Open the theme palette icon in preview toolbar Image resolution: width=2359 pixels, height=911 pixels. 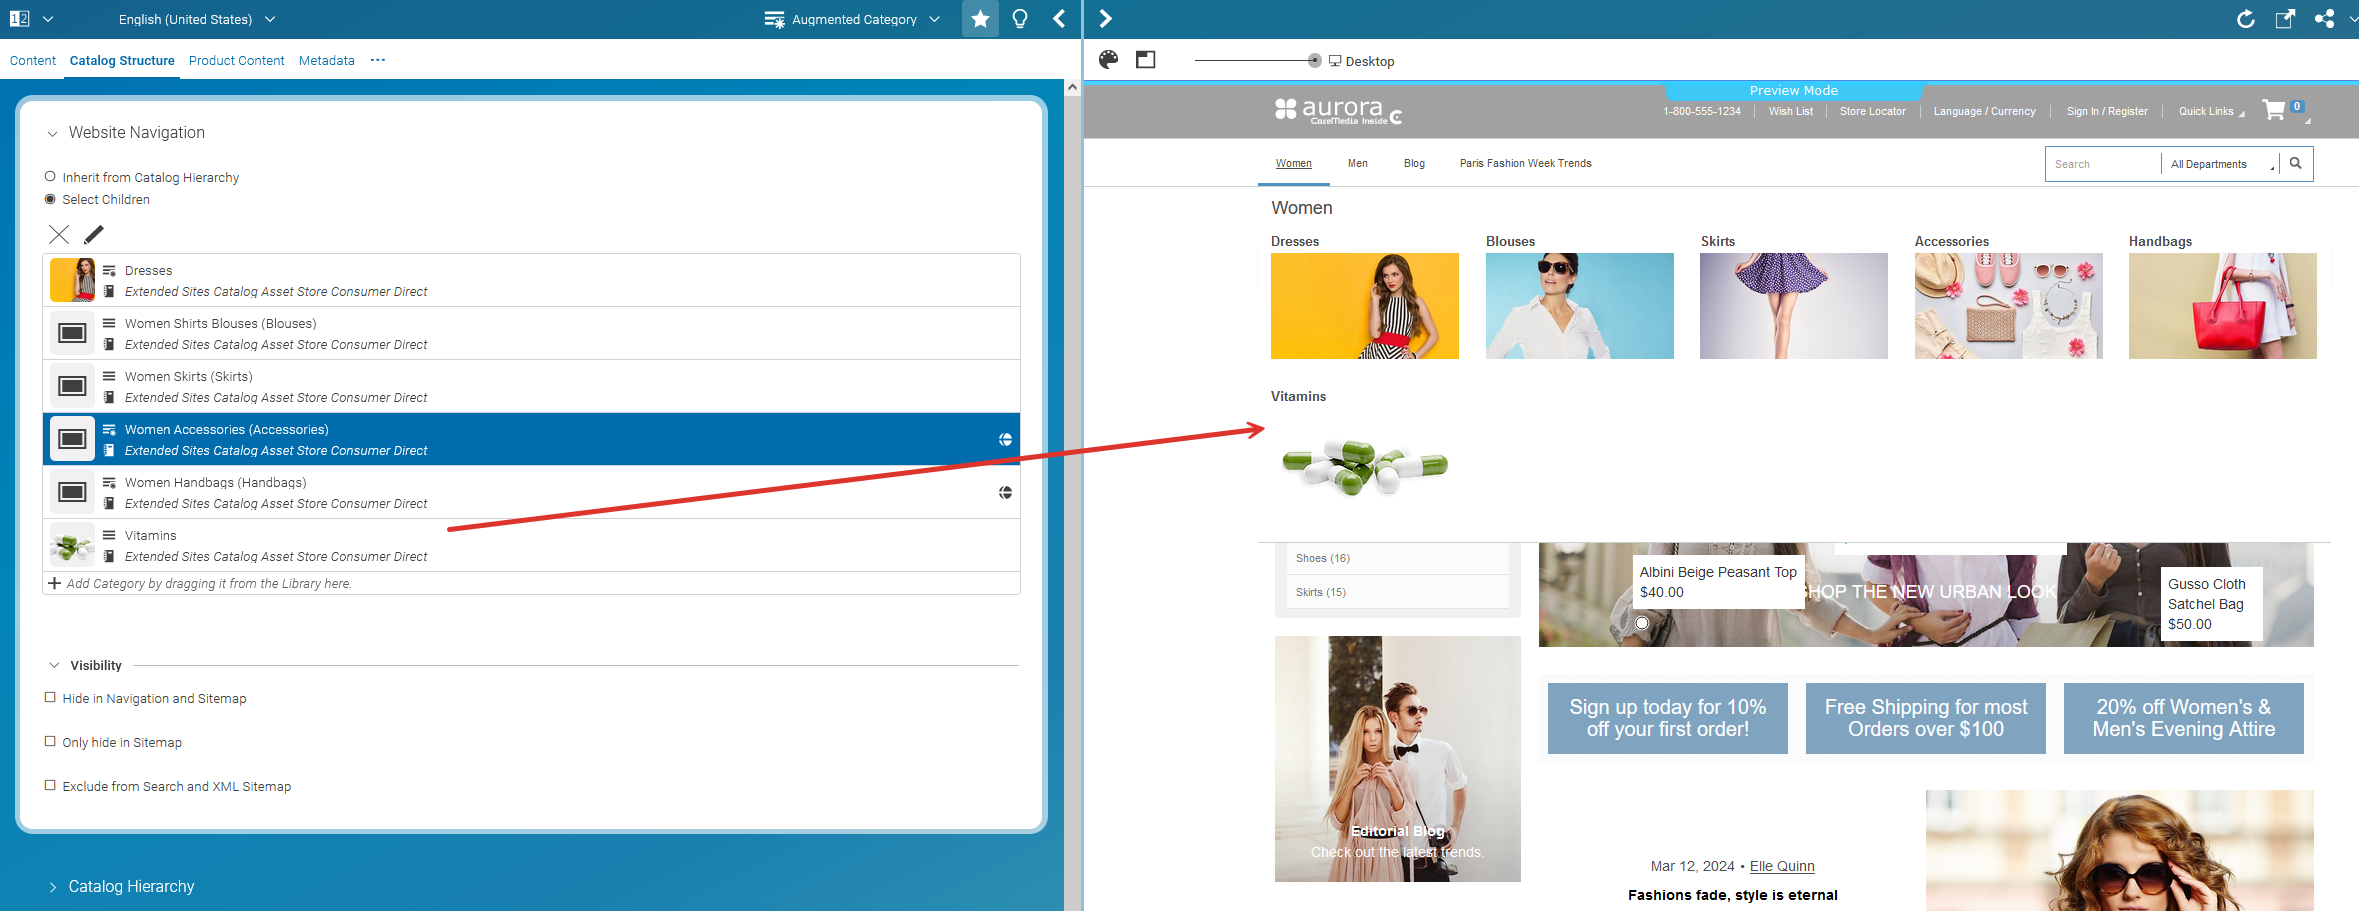click(1108, 60)
